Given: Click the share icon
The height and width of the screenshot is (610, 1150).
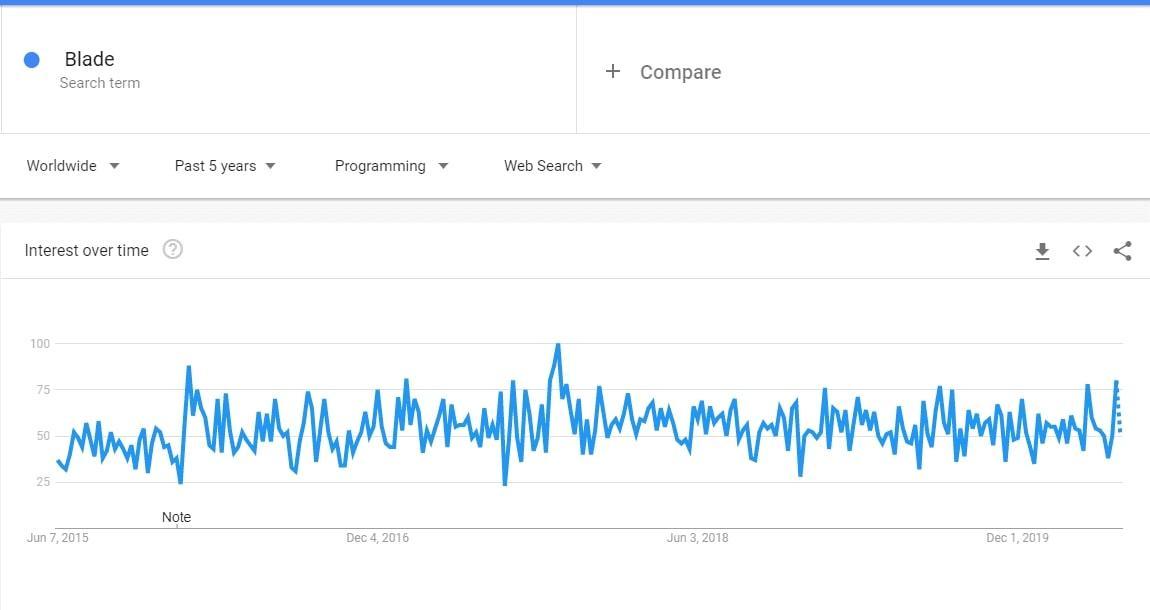Looking at the screenshot, I should (1122, 251).
